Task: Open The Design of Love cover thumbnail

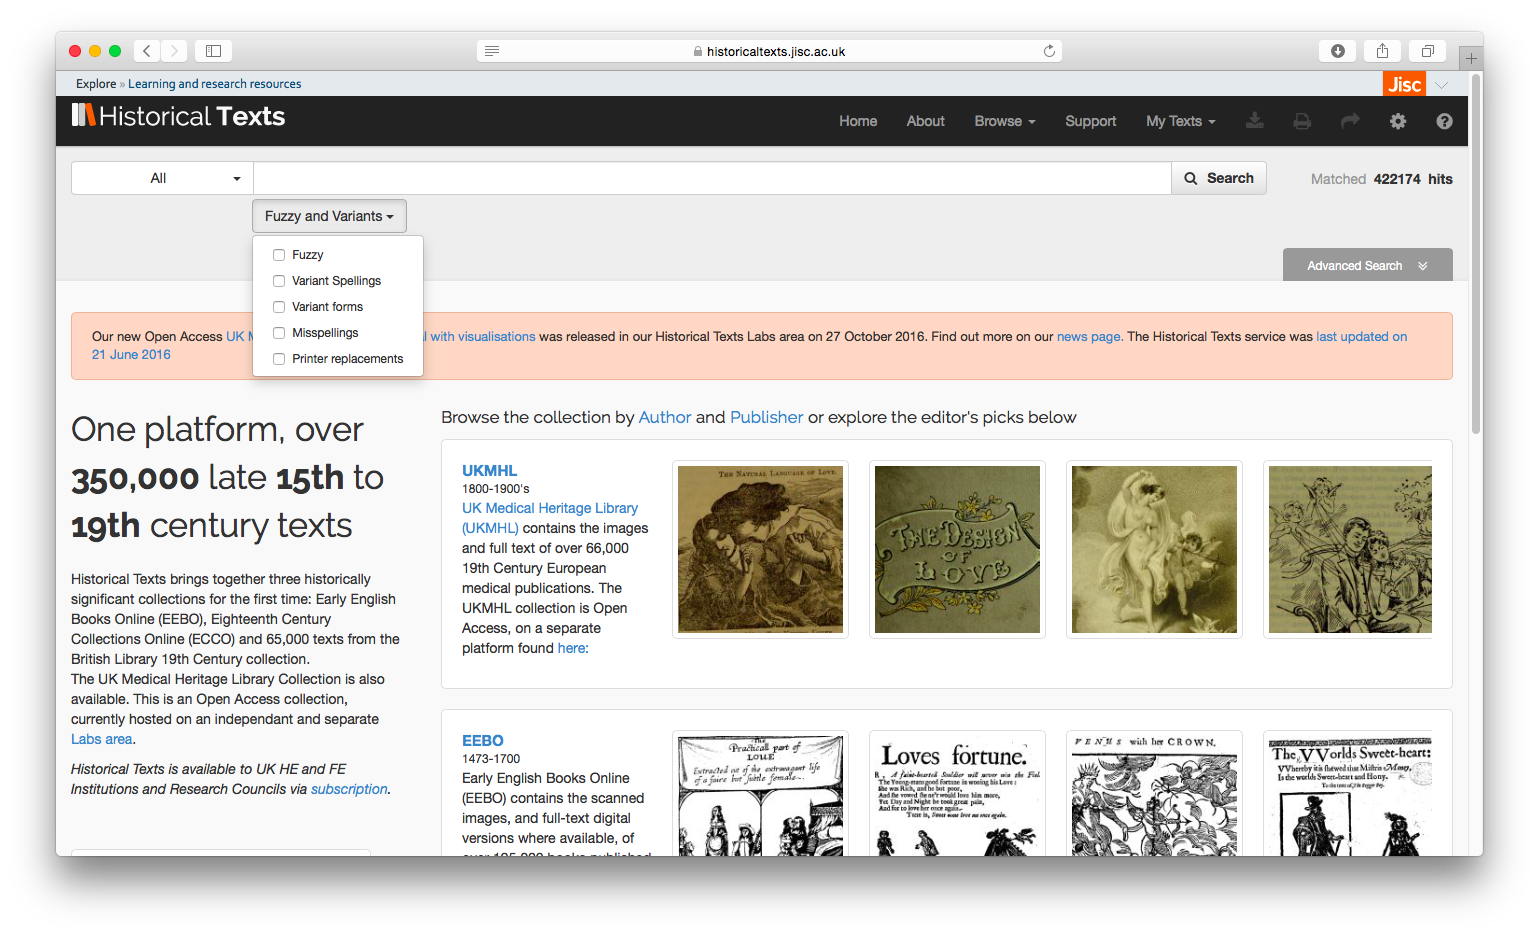Action: (x=957, y=549)
